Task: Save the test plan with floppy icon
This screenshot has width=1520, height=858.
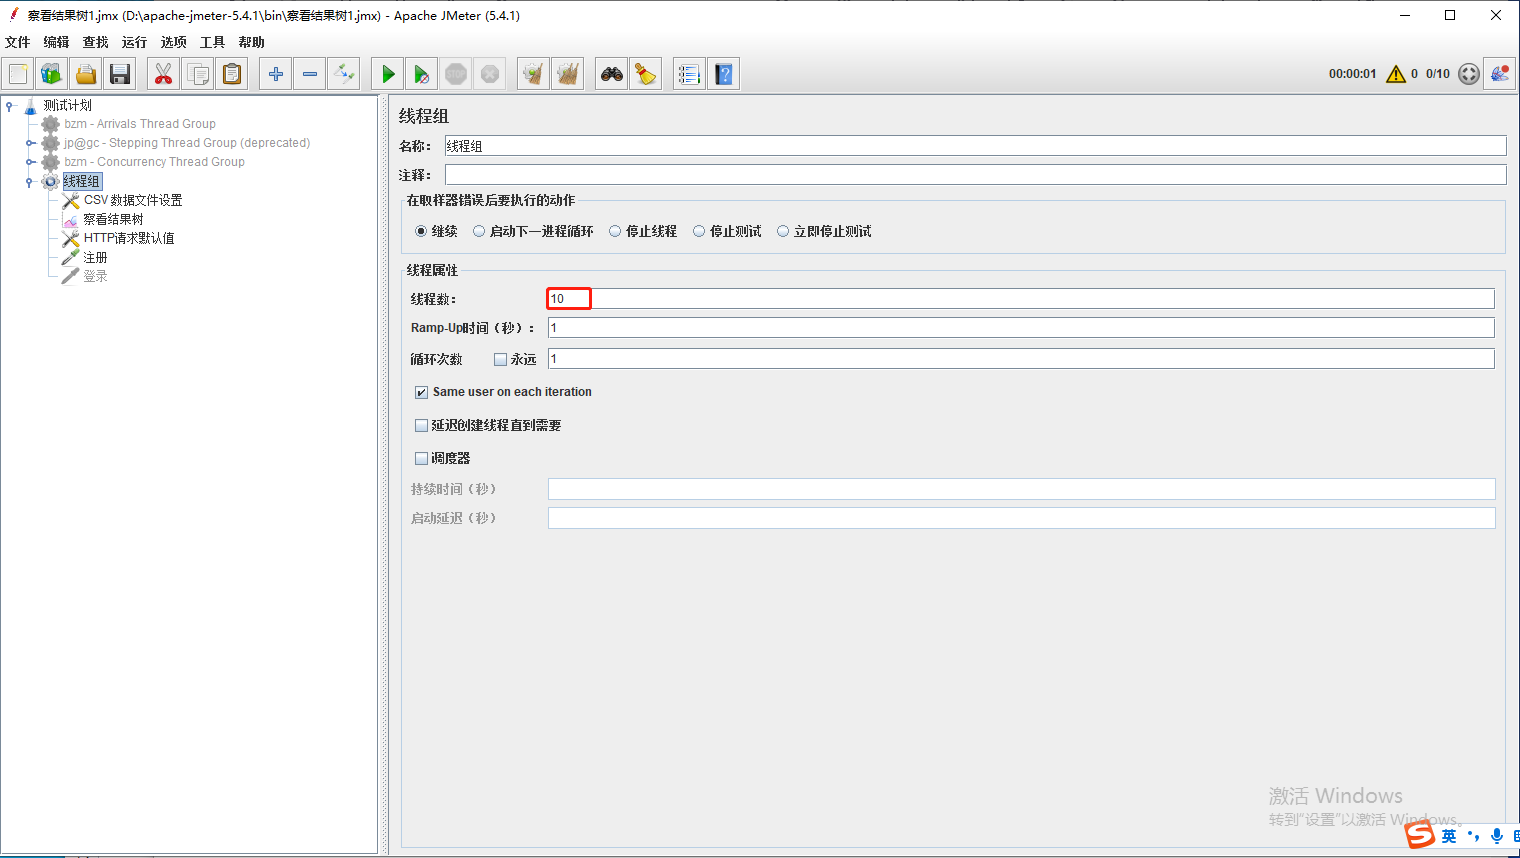Action: coord(120,74)
